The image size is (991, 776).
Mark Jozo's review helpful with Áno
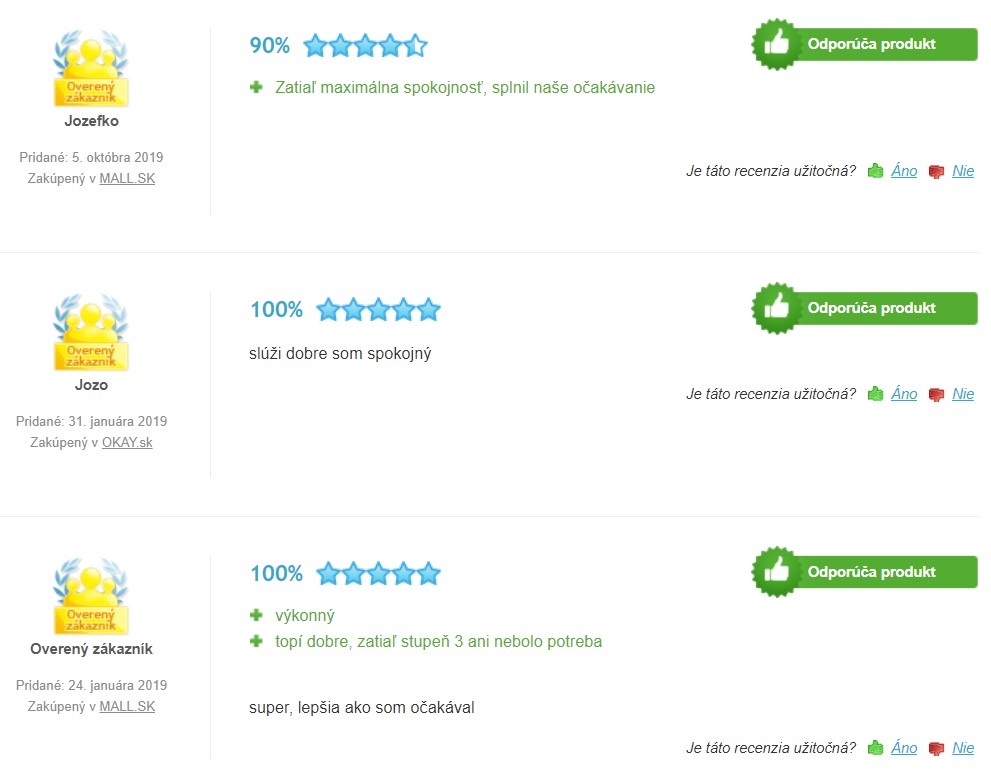pos(904,394)
